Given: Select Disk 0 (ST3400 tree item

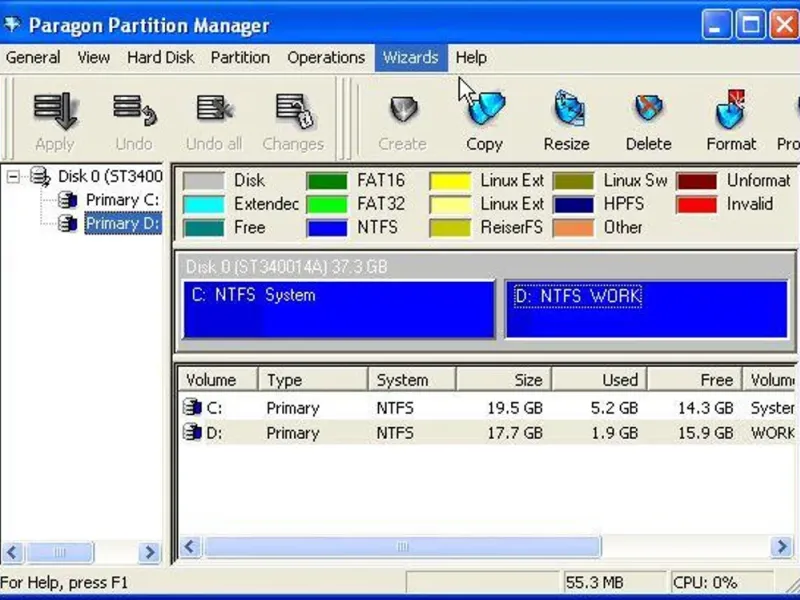Looking at the screenshot, I should point(110,177).
